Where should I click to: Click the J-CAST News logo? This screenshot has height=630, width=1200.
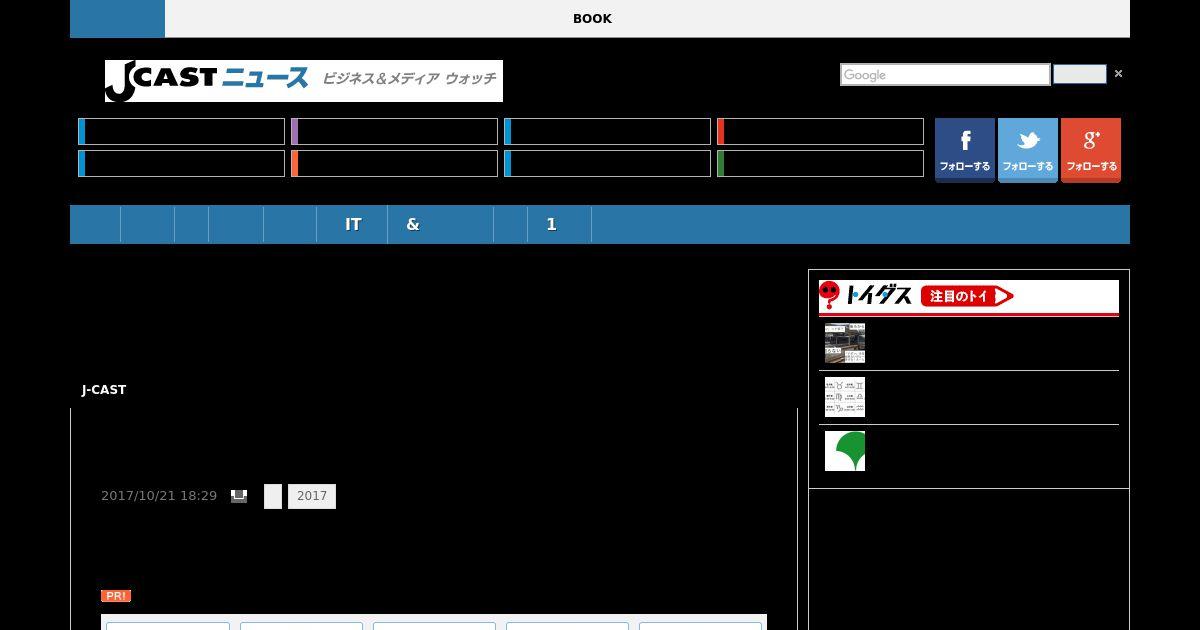tap(304, 81)
